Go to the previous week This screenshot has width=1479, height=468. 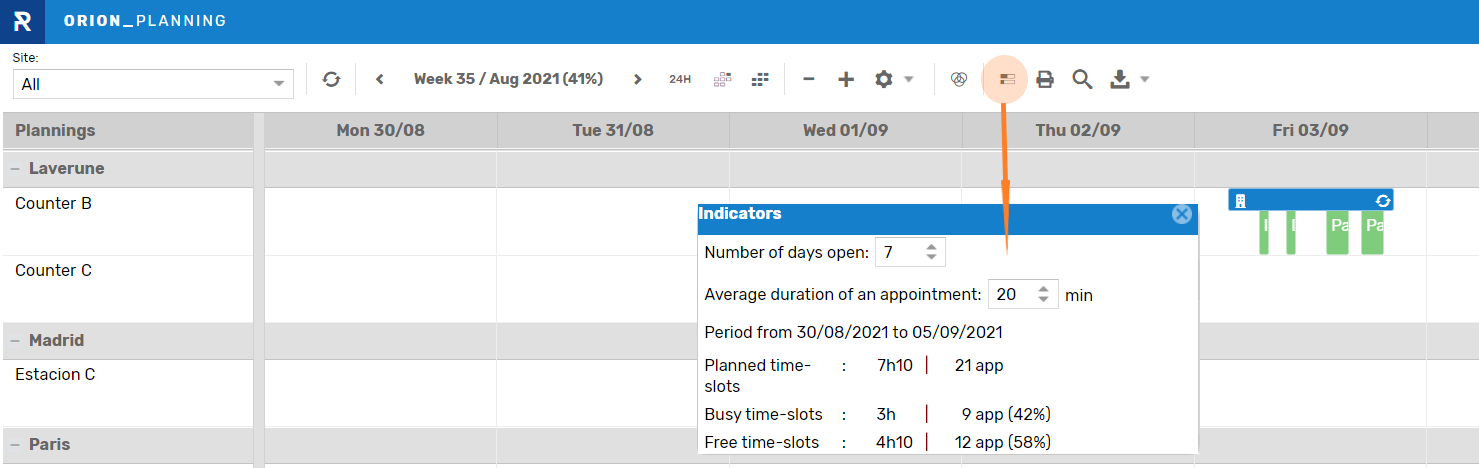coord(380,79)
